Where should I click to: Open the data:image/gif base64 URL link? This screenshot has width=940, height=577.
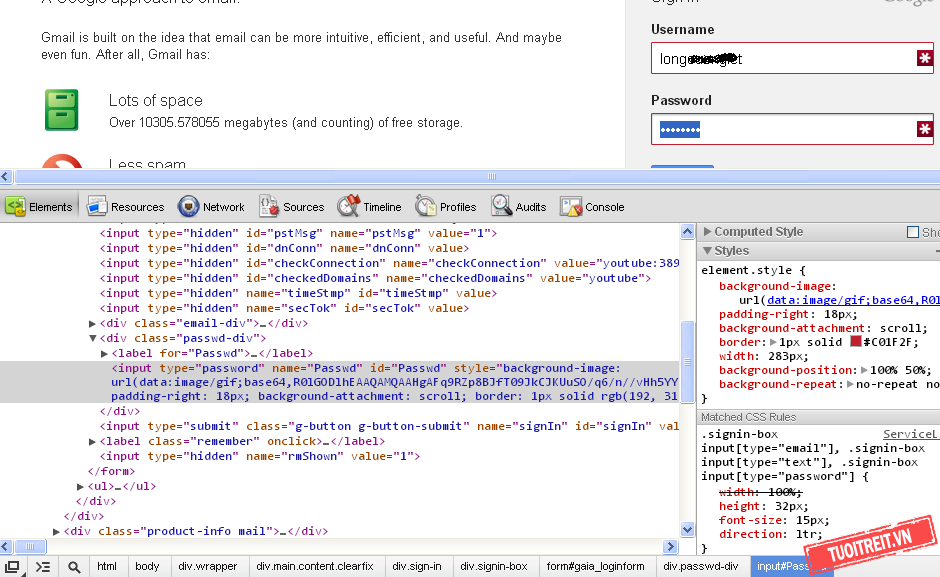point(853,300)
